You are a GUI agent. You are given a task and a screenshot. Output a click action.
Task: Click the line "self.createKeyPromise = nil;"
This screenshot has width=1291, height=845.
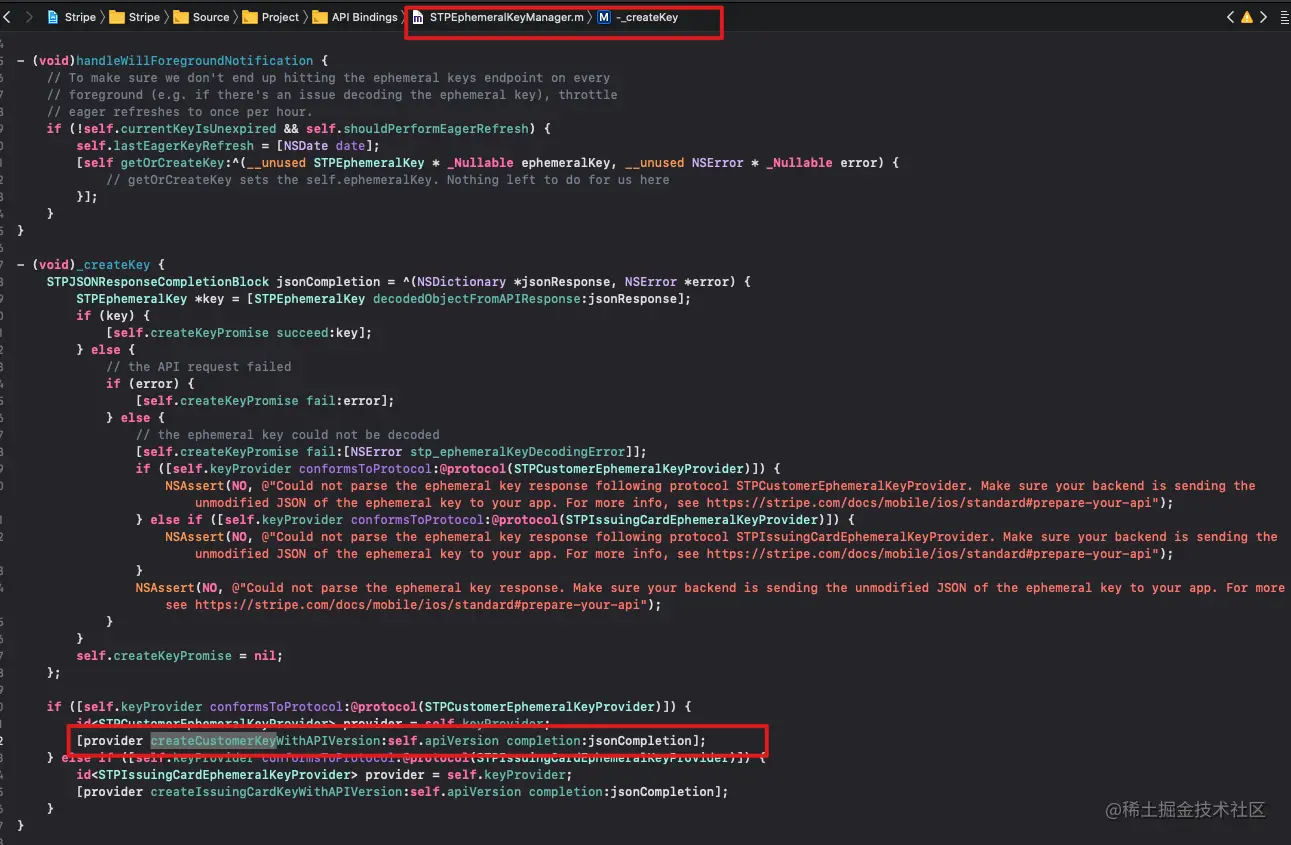[x=180, y=655]
